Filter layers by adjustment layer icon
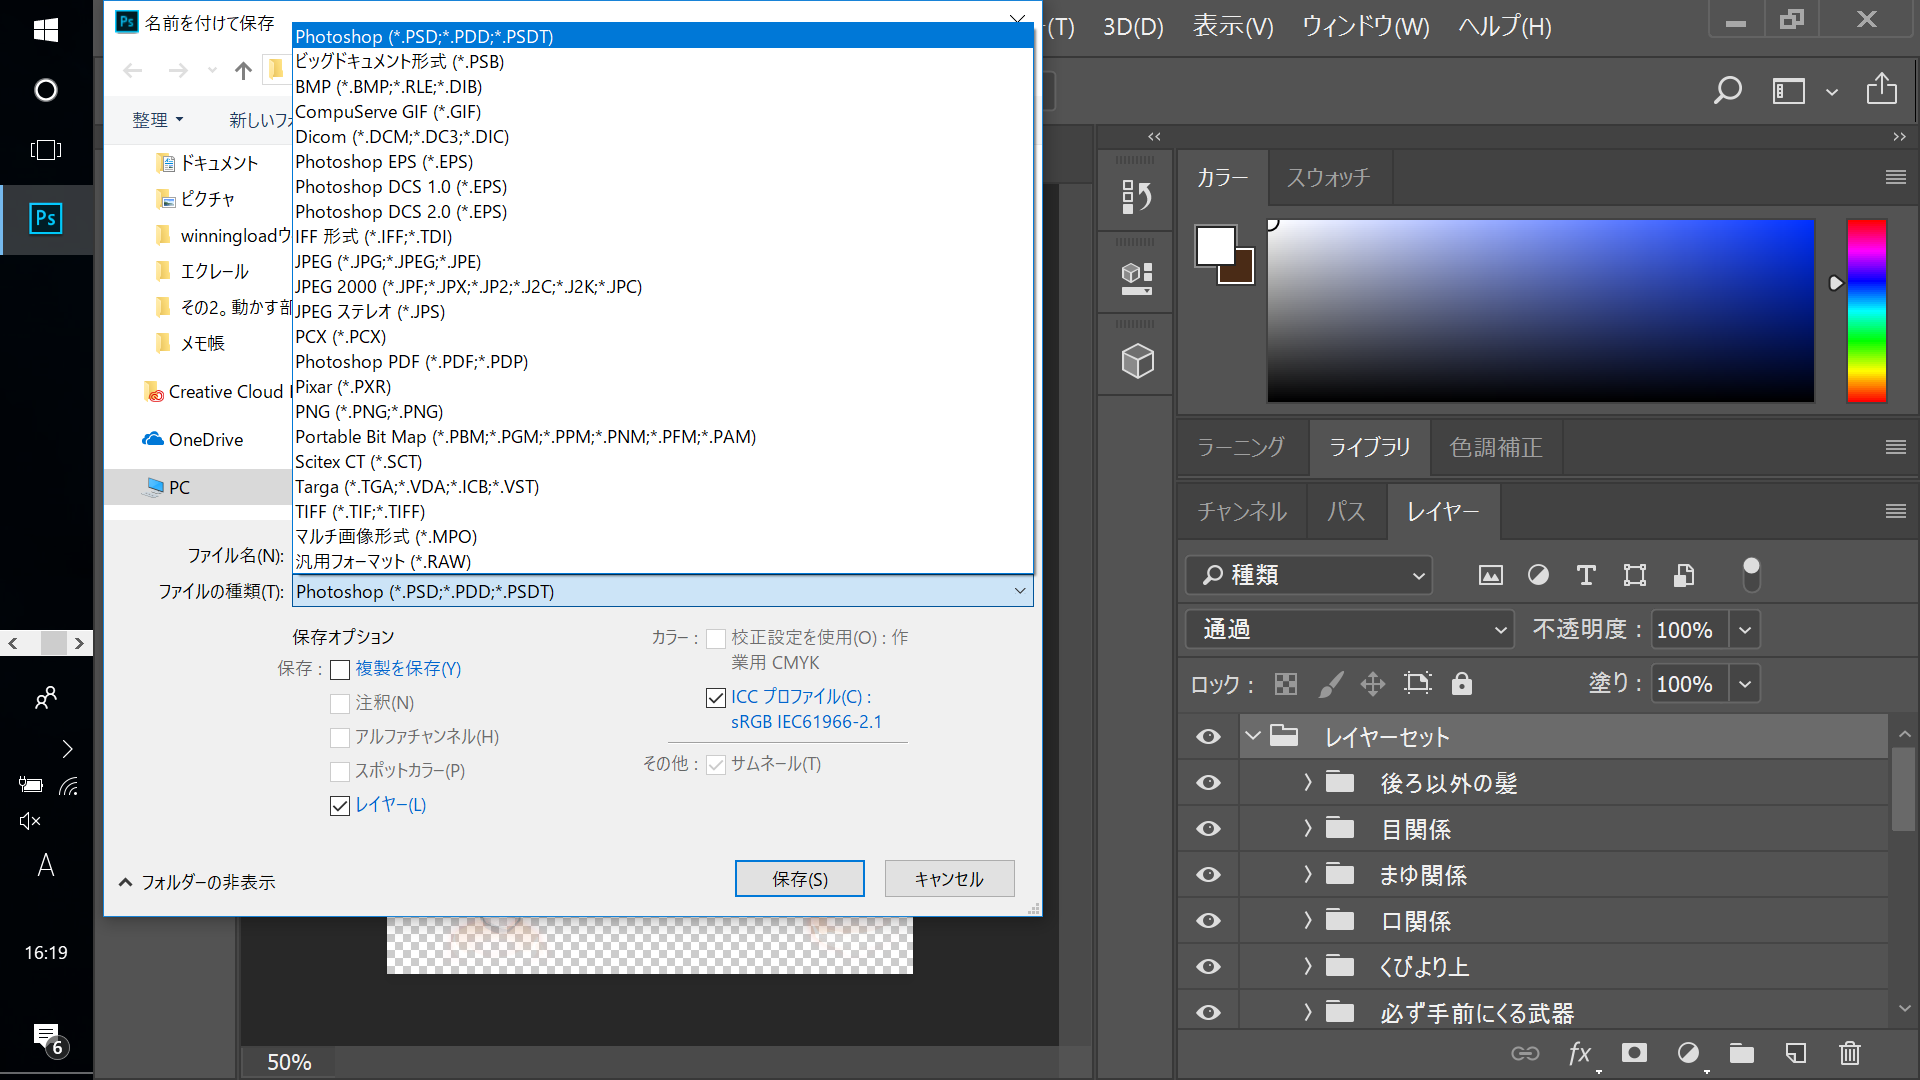 pyautogui.click(x=1538, y=575)
